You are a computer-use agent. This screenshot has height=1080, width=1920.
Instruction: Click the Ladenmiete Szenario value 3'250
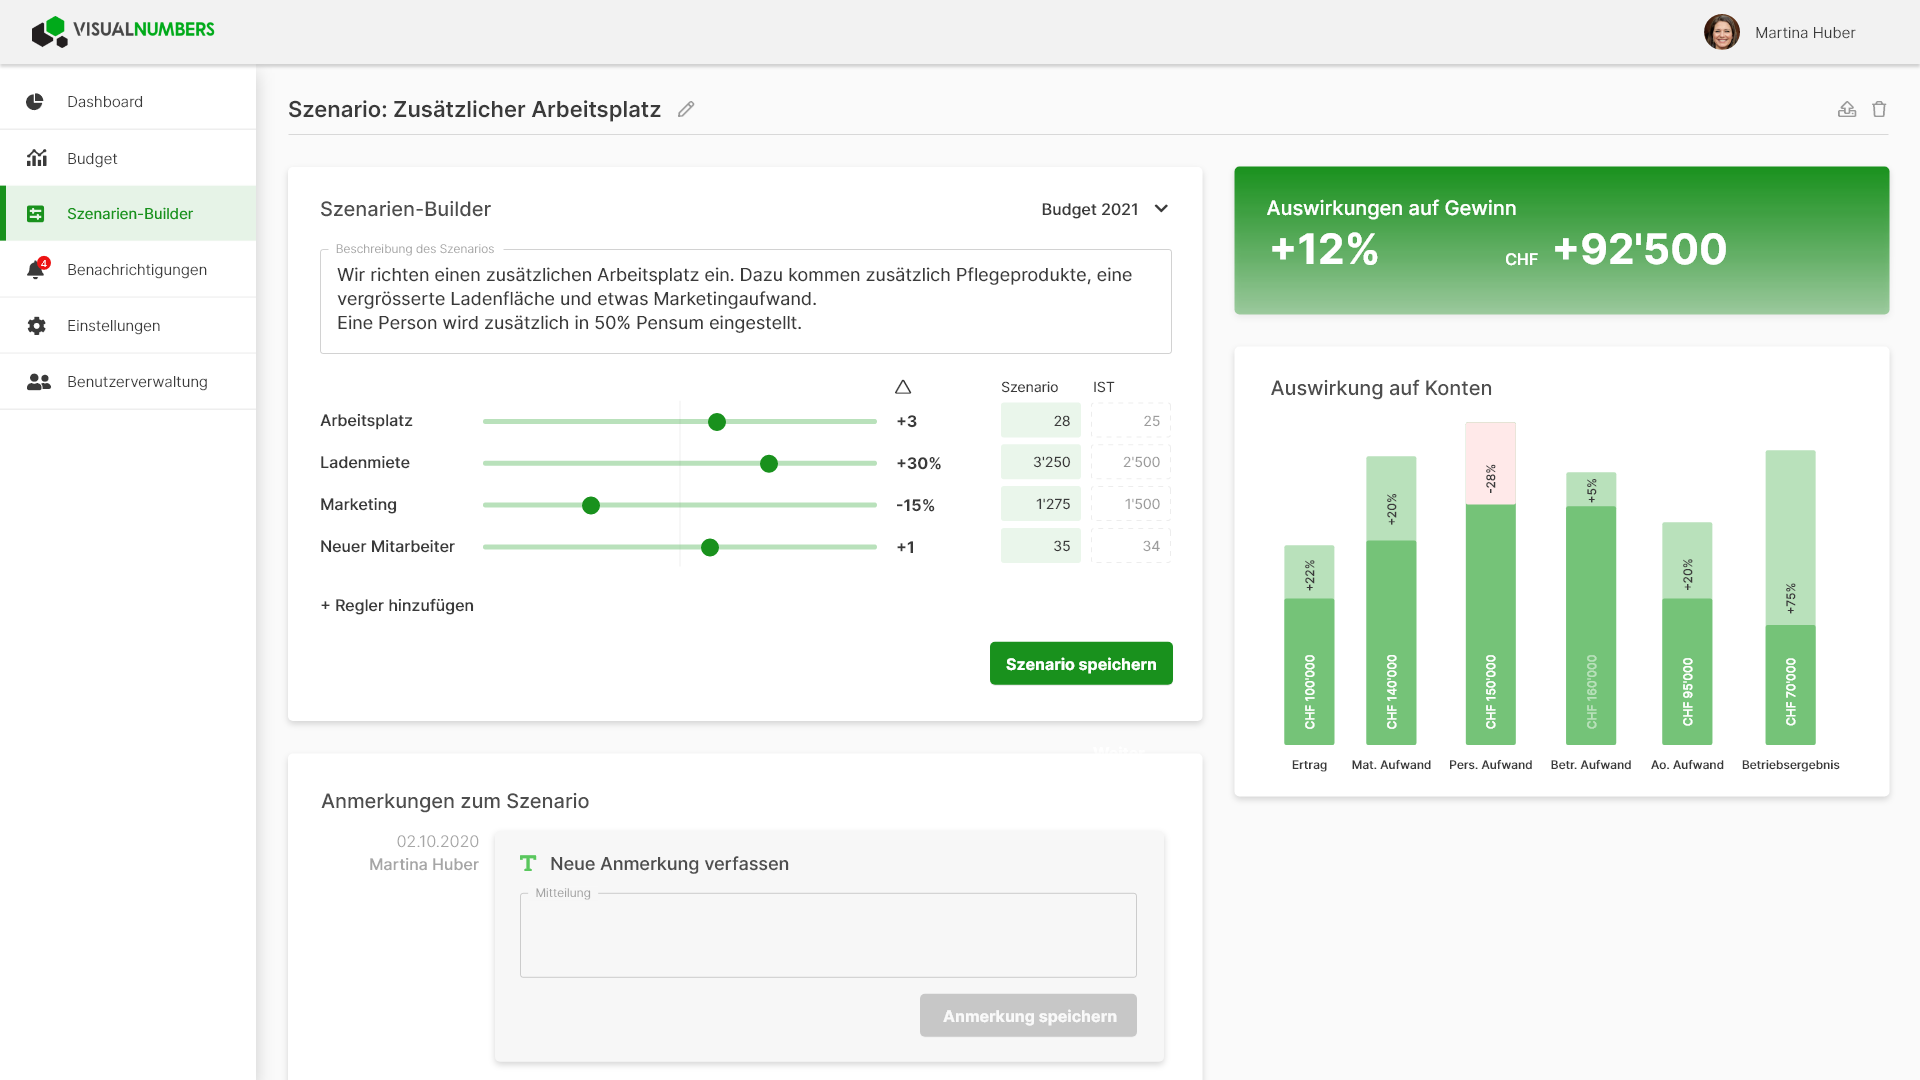pyautogui.click(x=1041, y=462)
